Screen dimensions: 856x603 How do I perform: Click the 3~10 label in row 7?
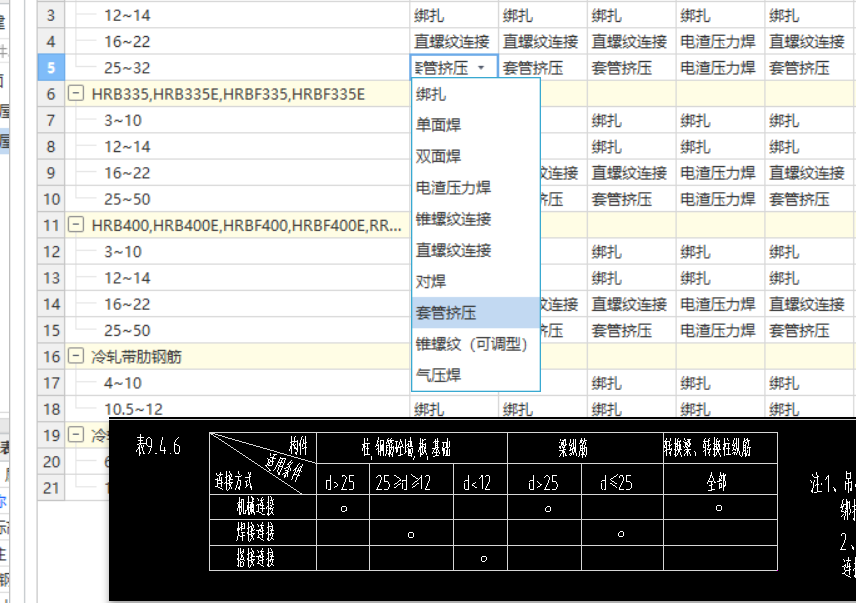coord(123,120)
